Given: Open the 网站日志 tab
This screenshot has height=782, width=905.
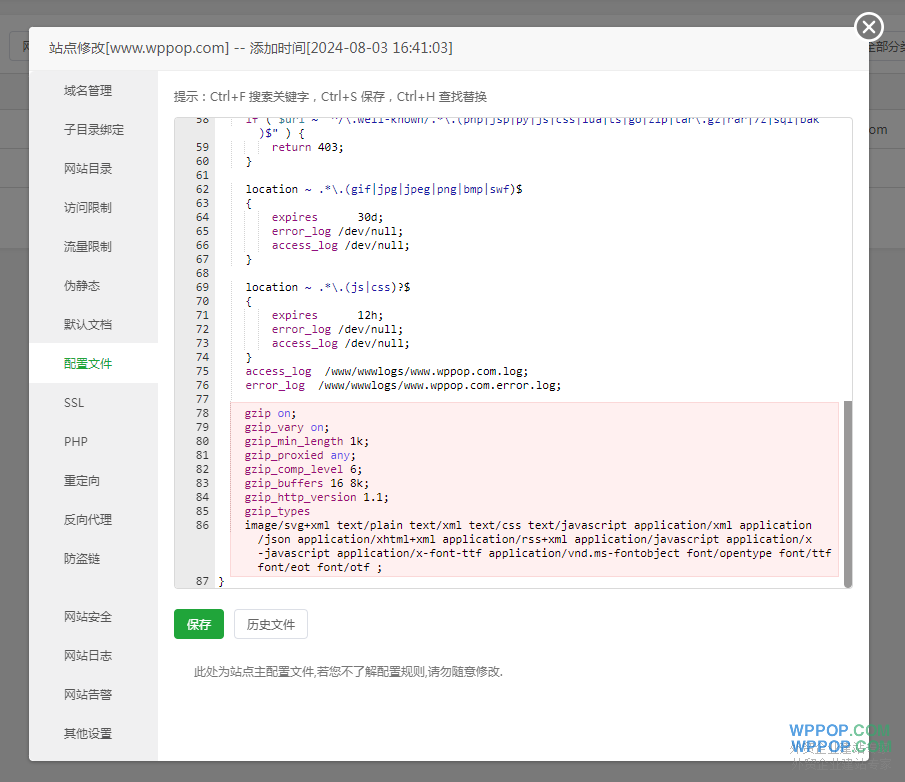Looking at the screenshot, I should (x=88, y=656).
